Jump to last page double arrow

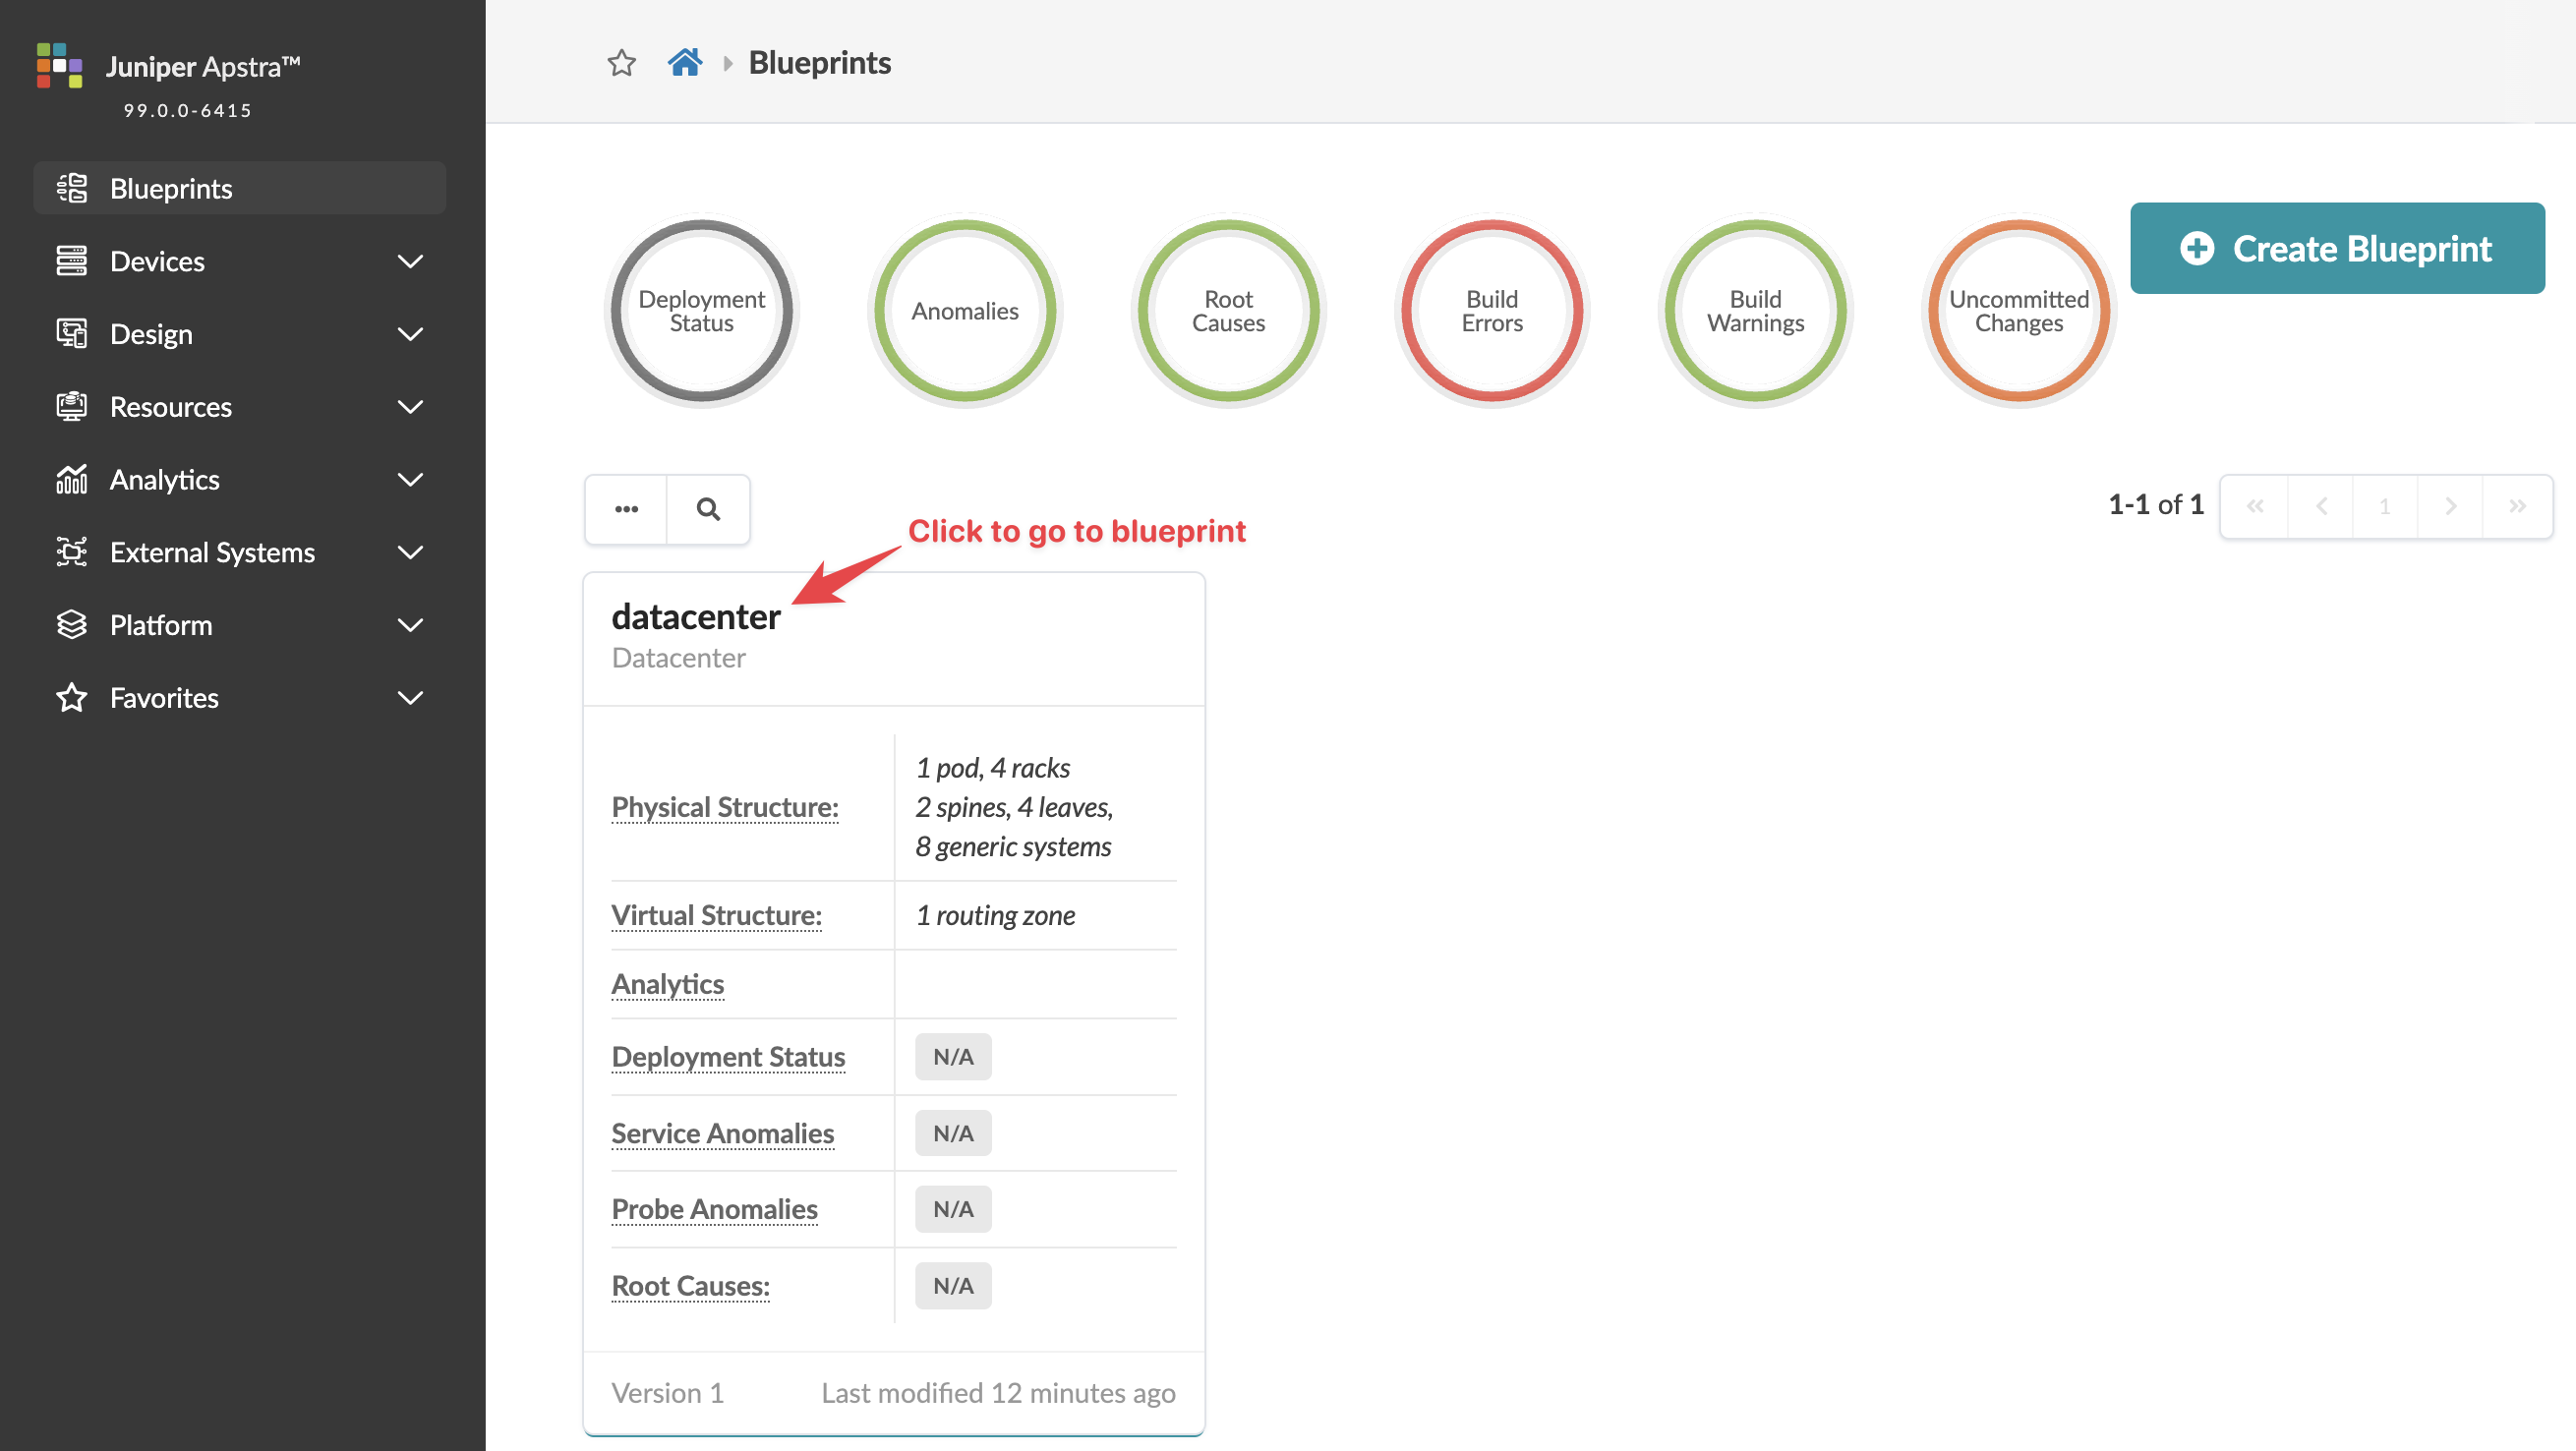pyautogui.click(x=2517, y=506)
